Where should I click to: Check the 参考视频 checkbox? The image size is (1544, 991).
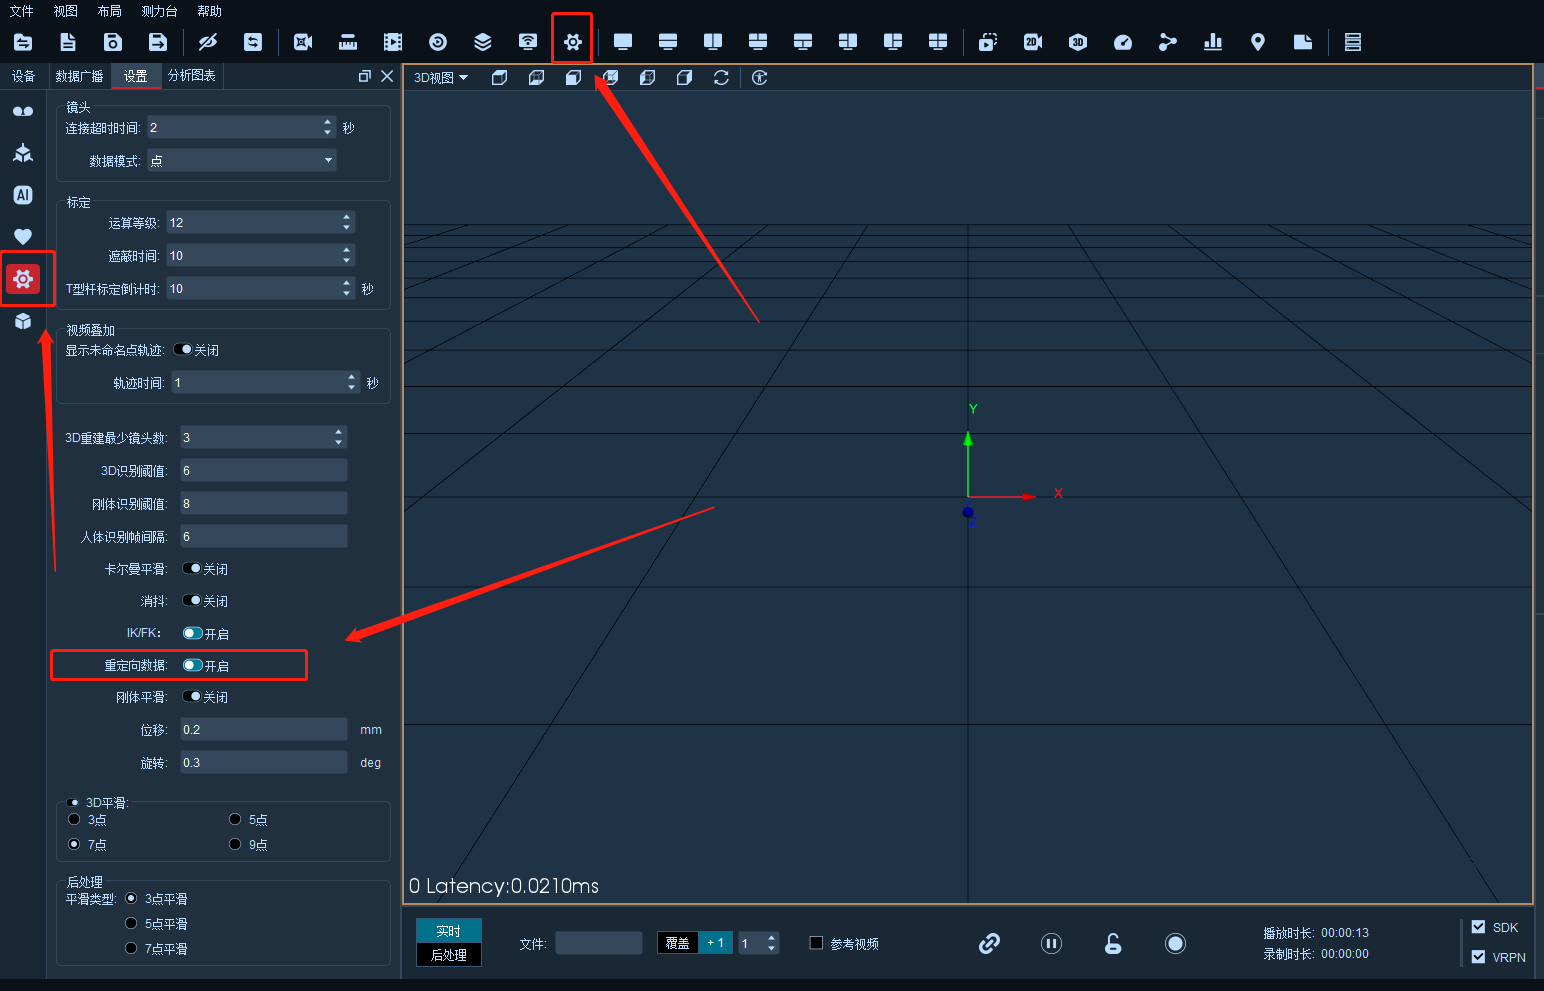click(816, 943)
